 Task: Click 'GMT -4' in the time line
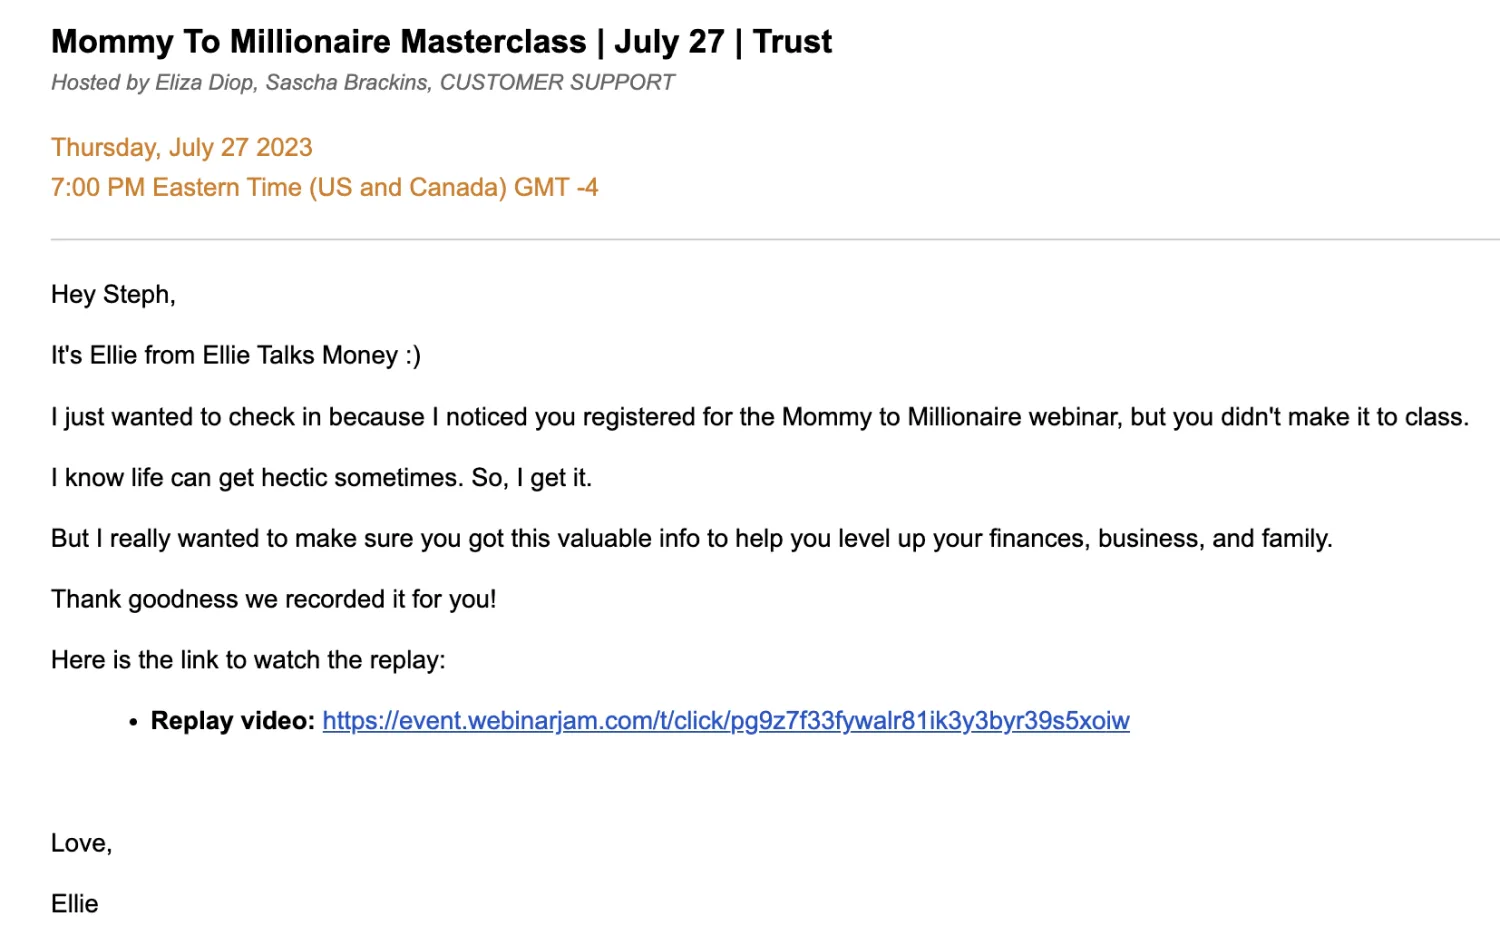coord(556,188)
